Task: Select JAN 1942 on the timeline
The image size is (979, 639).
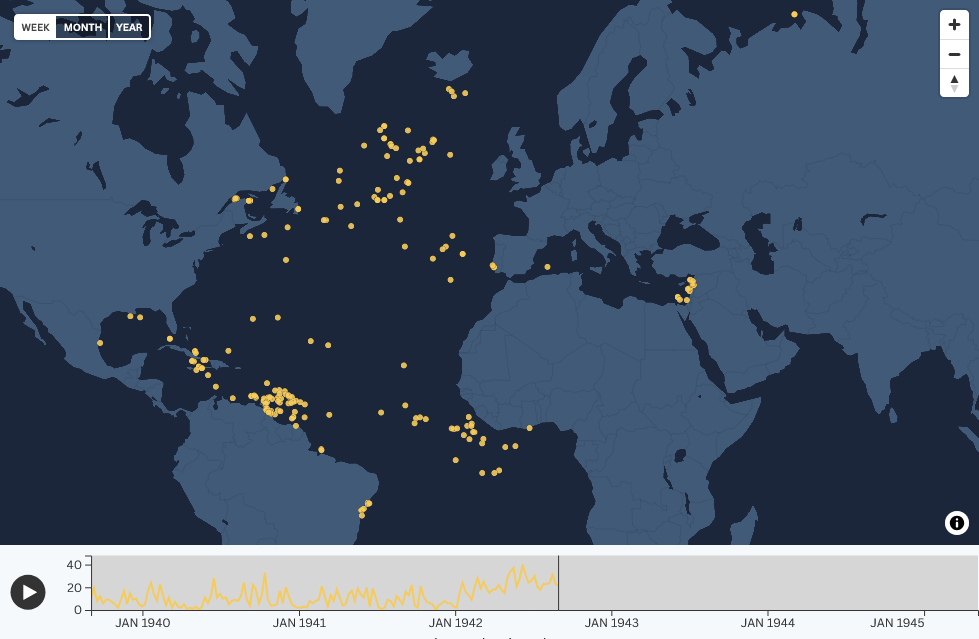Action: tap(455, 622)
